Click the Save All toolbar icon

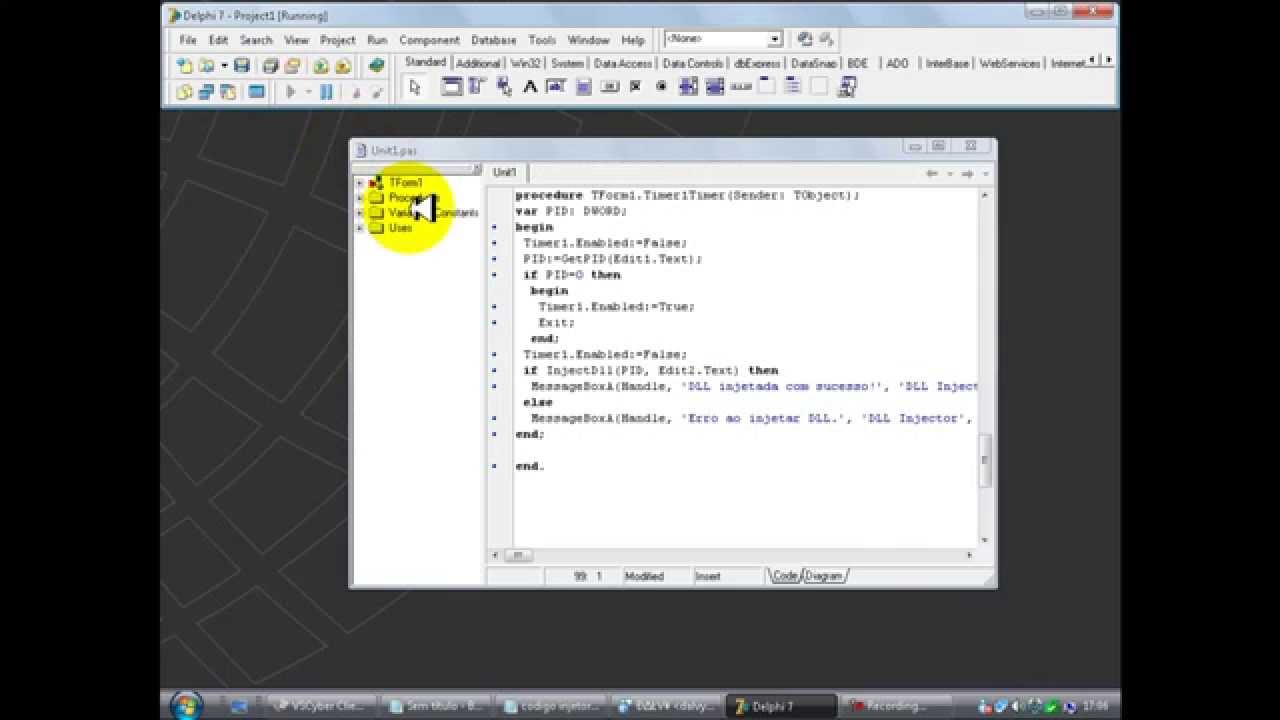(x=270, y=66)
